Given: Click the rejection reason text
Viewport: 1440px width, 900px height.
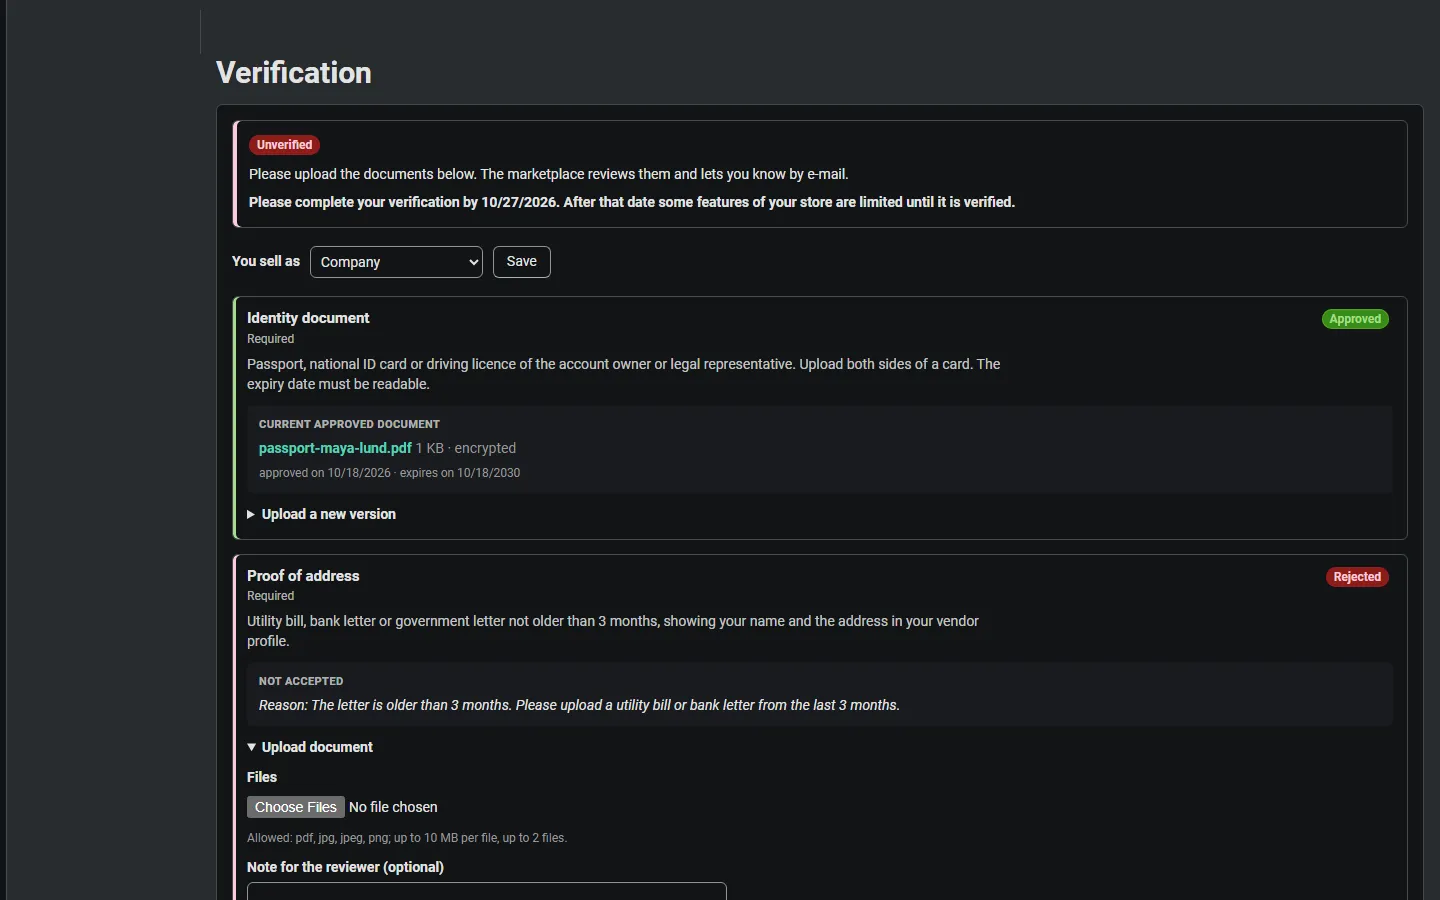Looking at the screenshot, I should (x=579, y=705).
